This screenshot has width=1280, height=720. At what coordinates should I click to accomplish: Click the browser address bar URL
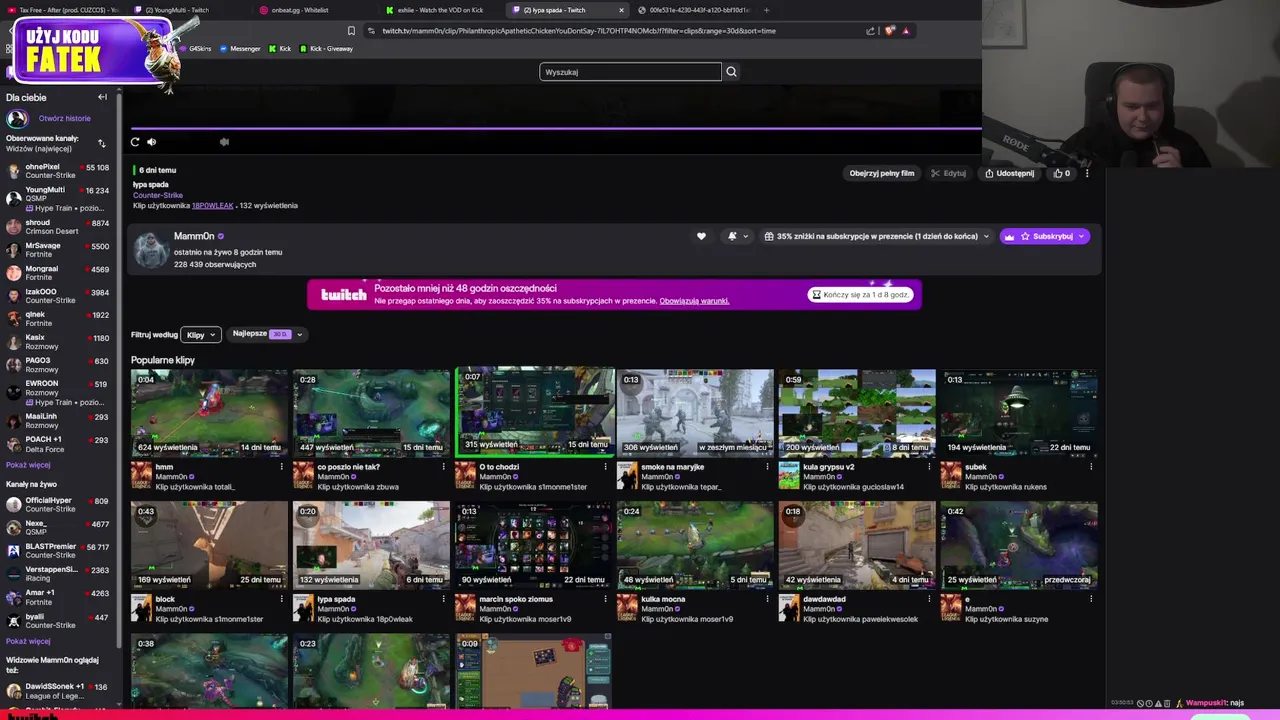pyautogui.click(x=579, y=31)
